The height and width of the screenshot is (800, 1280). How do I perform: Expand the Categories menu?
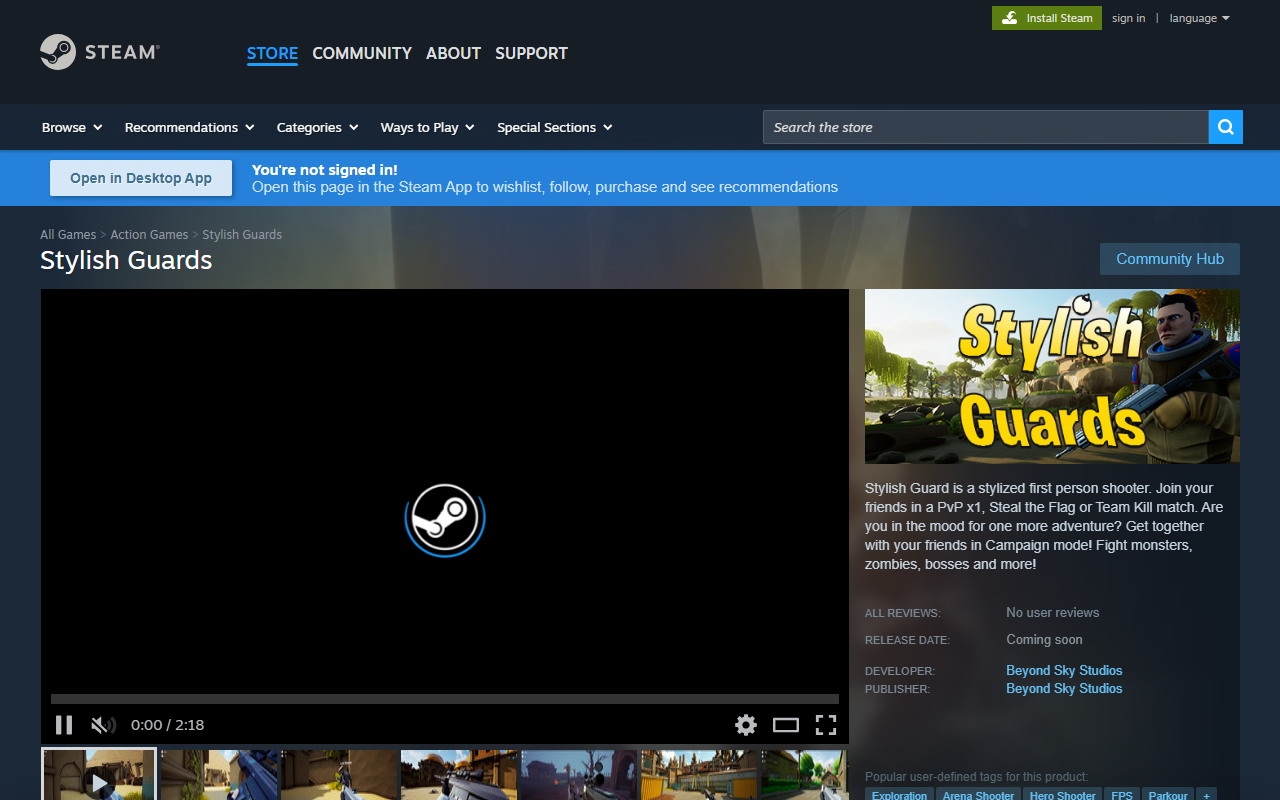pos(318,127)
